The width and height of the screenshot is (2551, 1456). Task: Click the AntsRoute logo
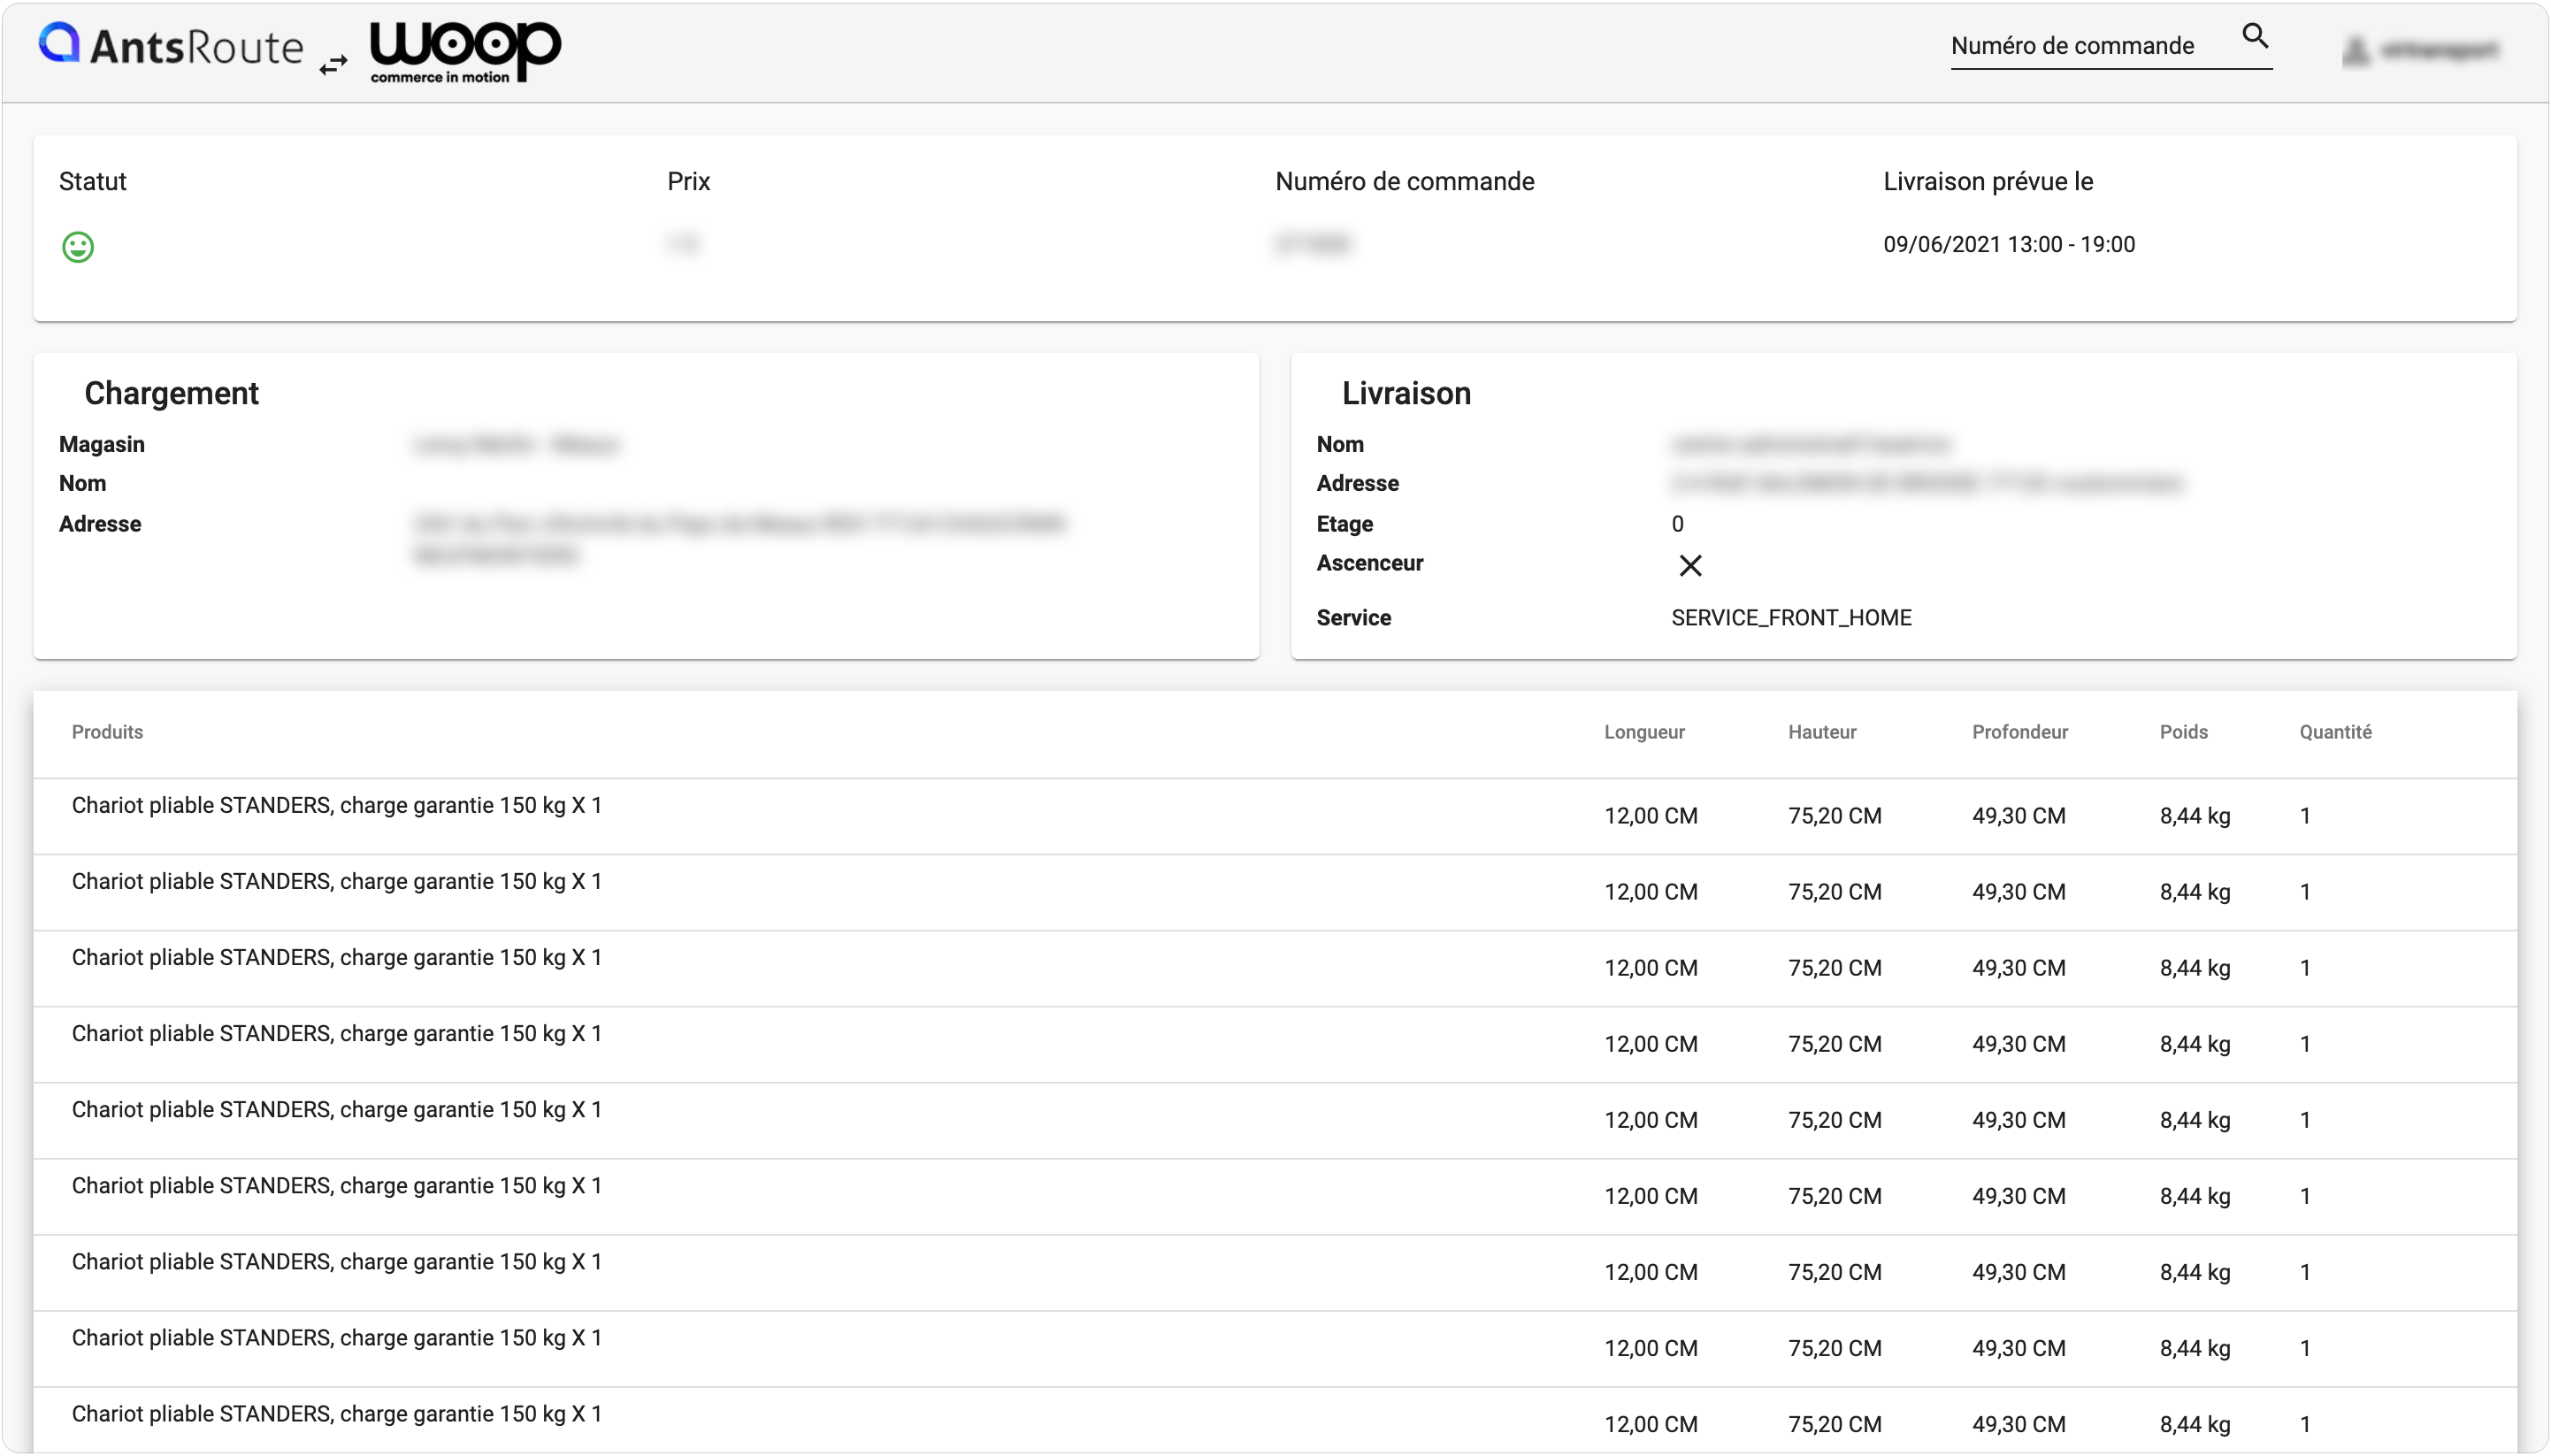pyautogui.click(x=170, y=46)
